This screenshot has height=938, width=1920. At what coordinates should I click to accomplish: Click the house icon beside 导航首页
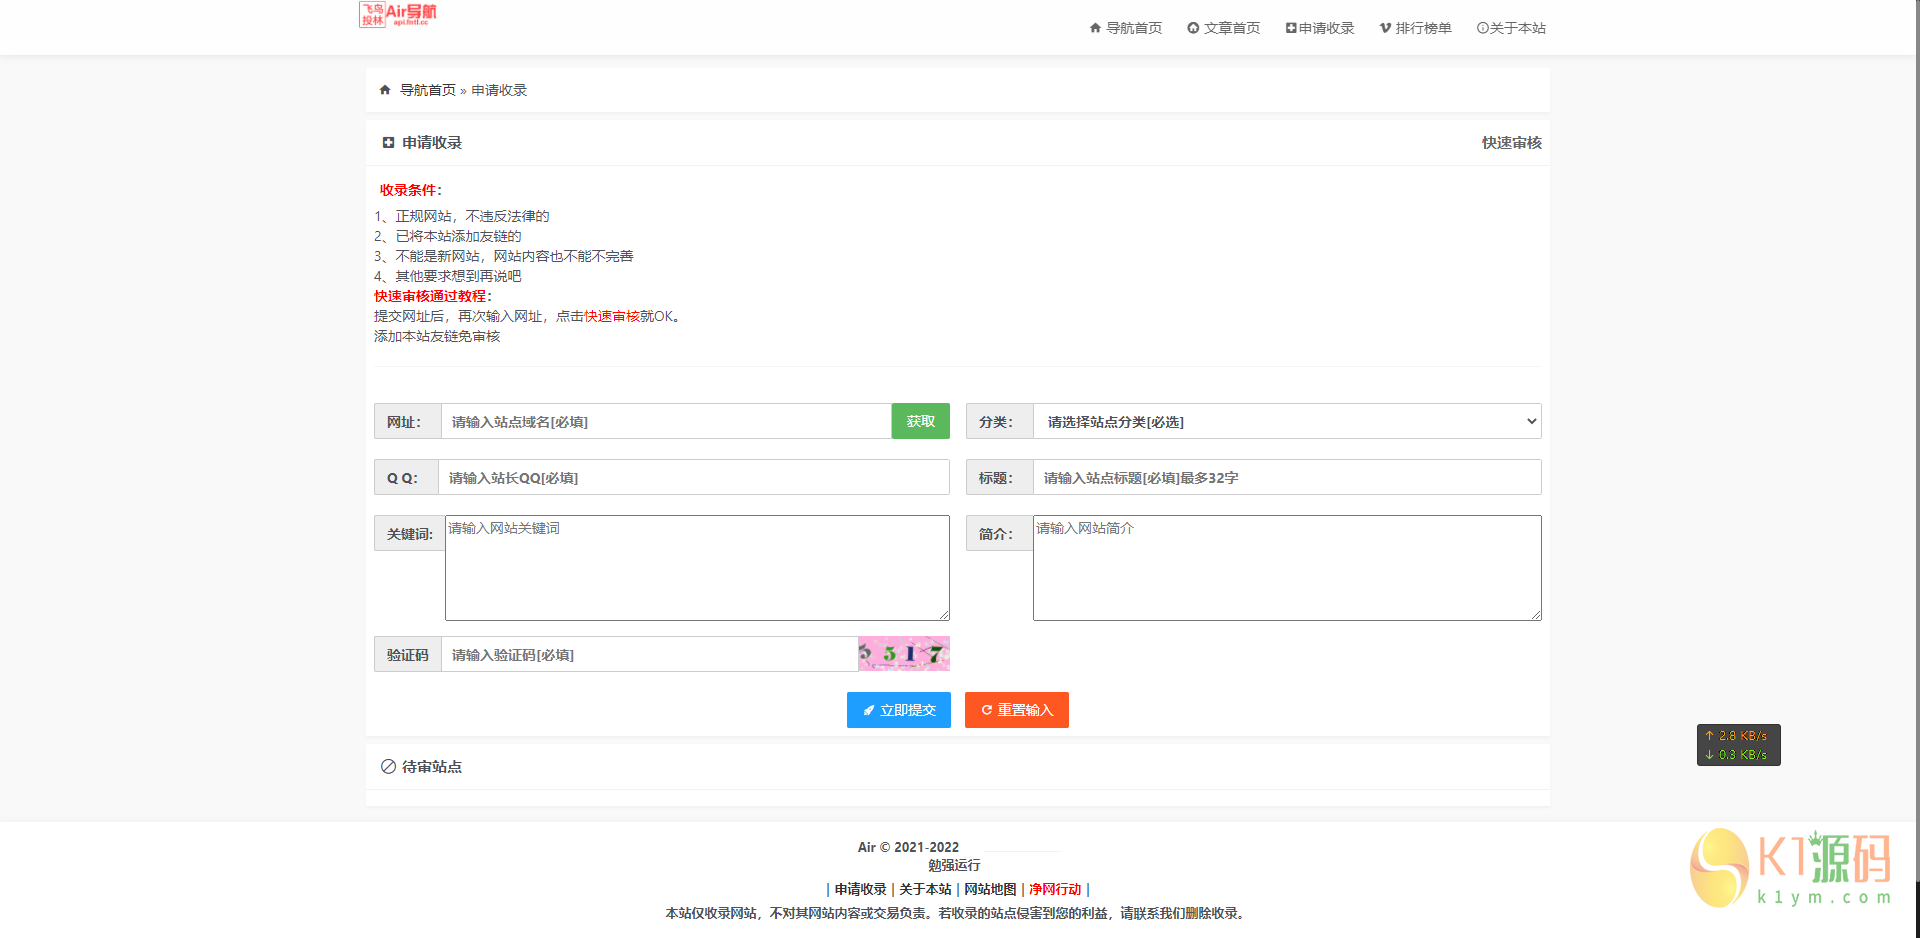click(1093, 27)
